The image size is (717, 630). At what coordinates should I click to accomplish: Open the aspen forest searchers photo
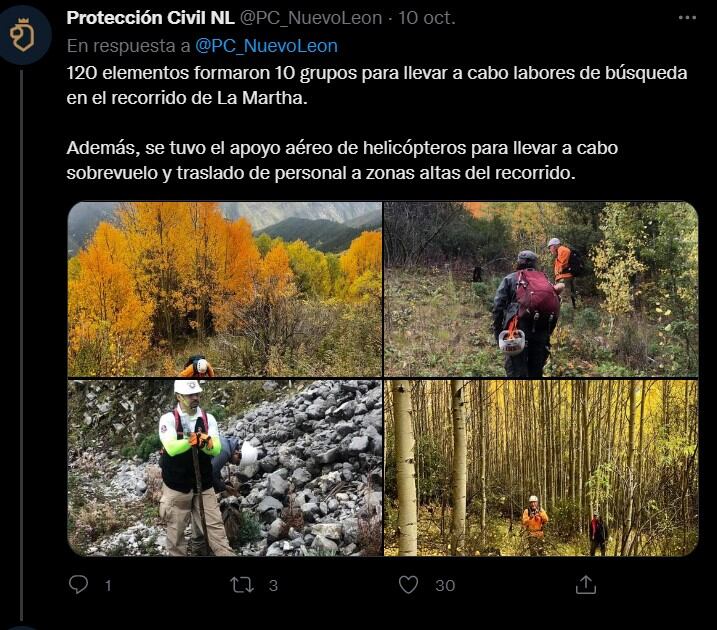tap(541, 468)
